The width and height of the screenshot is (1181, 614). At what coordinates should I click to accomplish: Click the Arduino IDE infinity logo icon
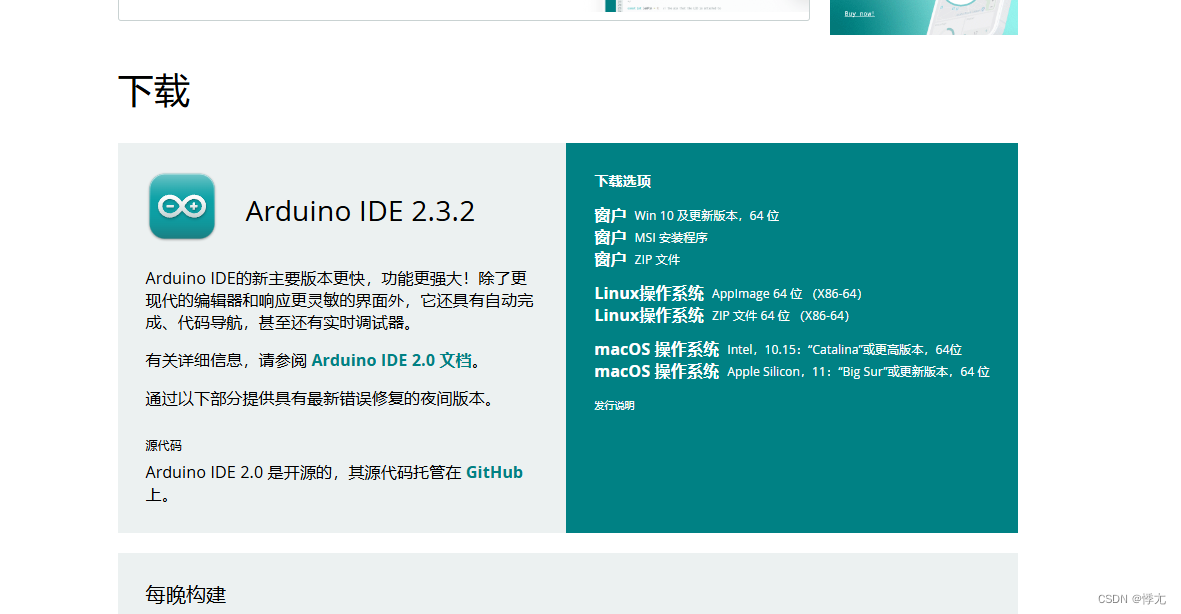(x=182, y=206)
